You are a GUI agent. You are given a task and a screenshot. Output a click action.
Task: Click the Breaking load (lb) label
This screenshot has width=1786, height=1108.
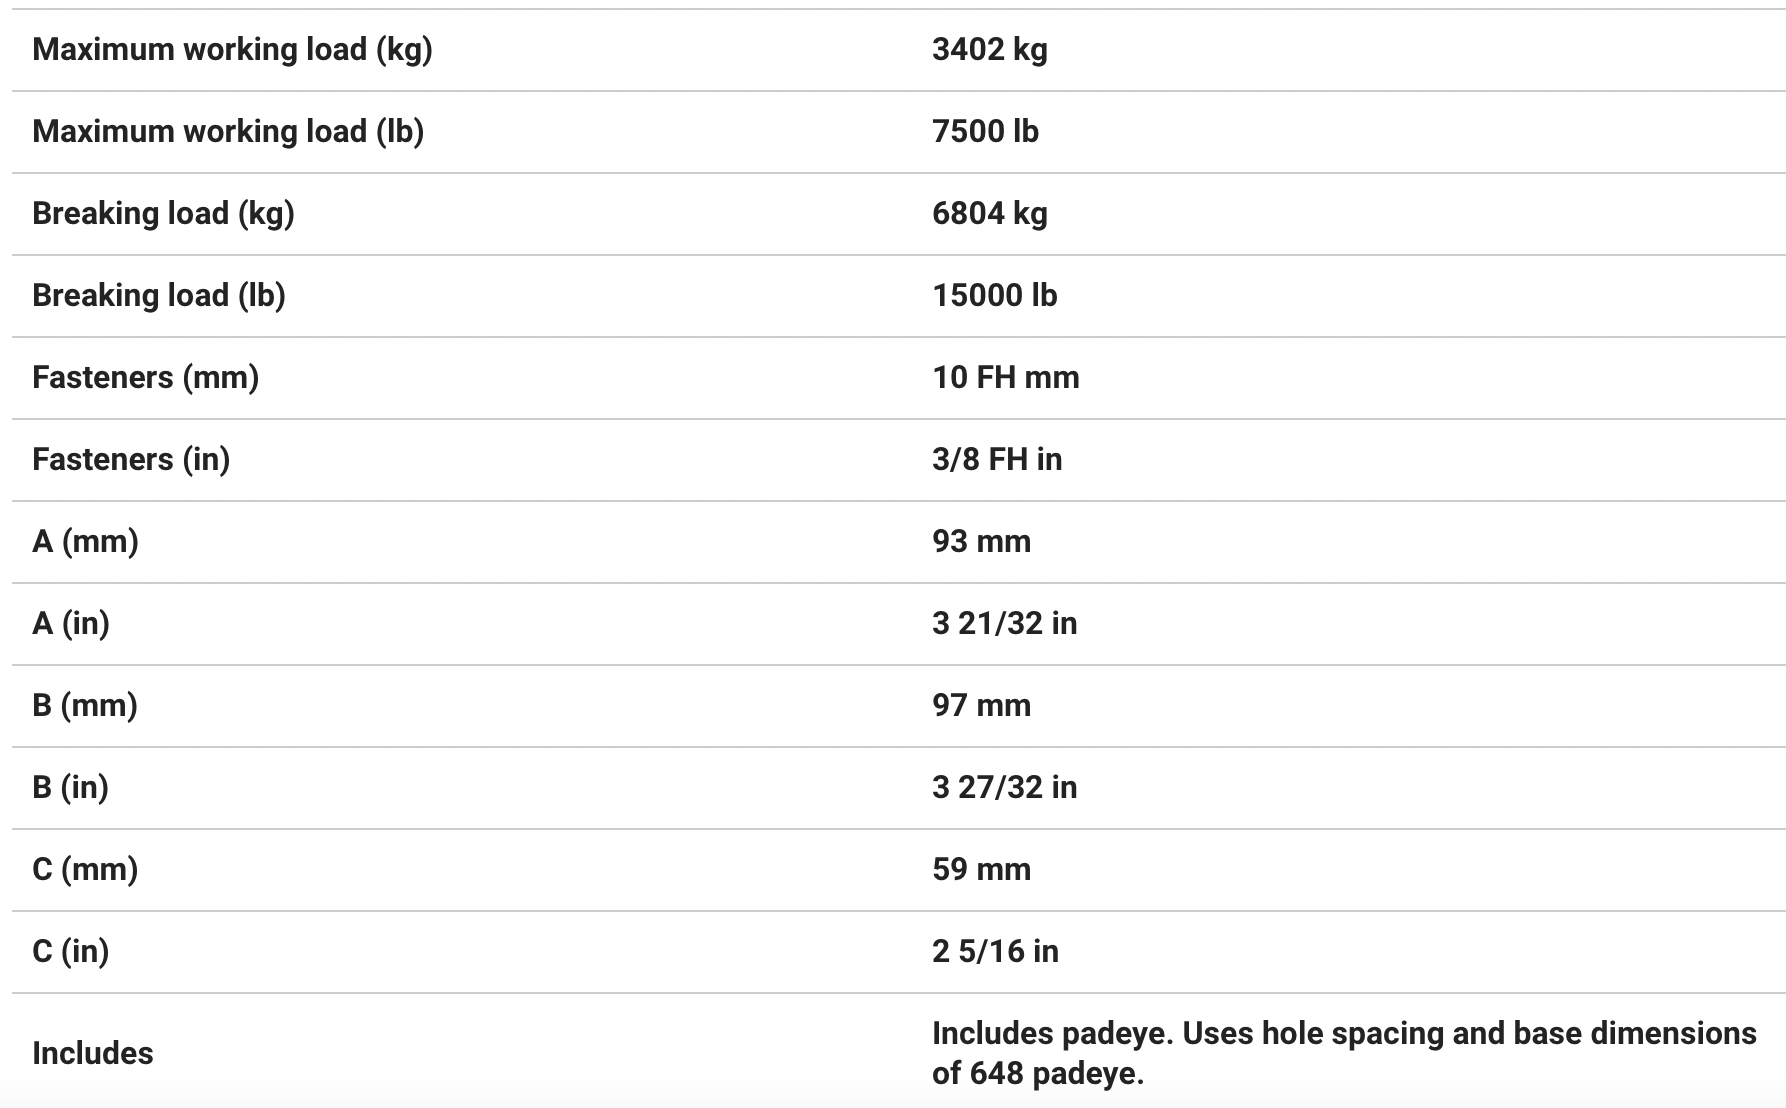[159, 296]
